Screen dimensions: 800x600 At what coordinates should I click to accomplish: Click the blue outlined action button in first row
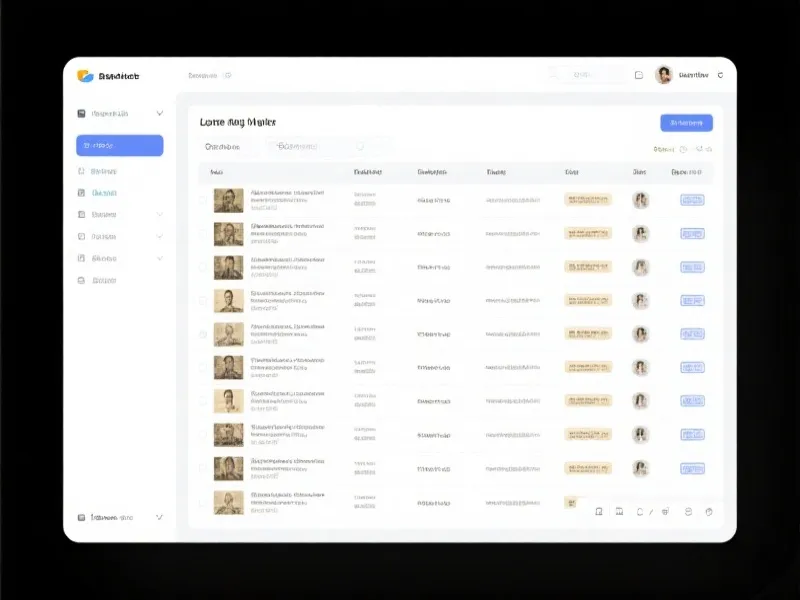point(692,200)
